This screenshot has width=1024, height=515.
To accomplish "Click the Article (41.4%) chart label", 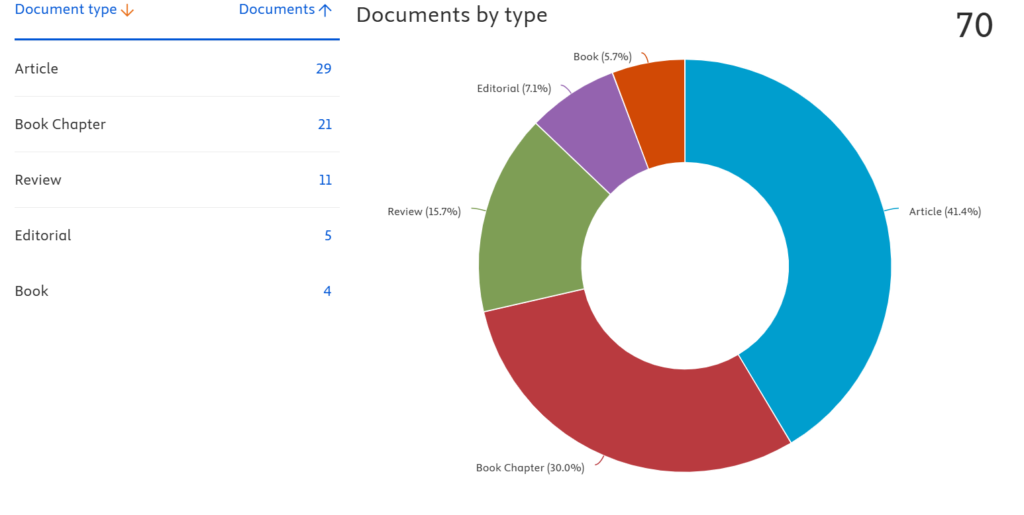I will 944,212.
